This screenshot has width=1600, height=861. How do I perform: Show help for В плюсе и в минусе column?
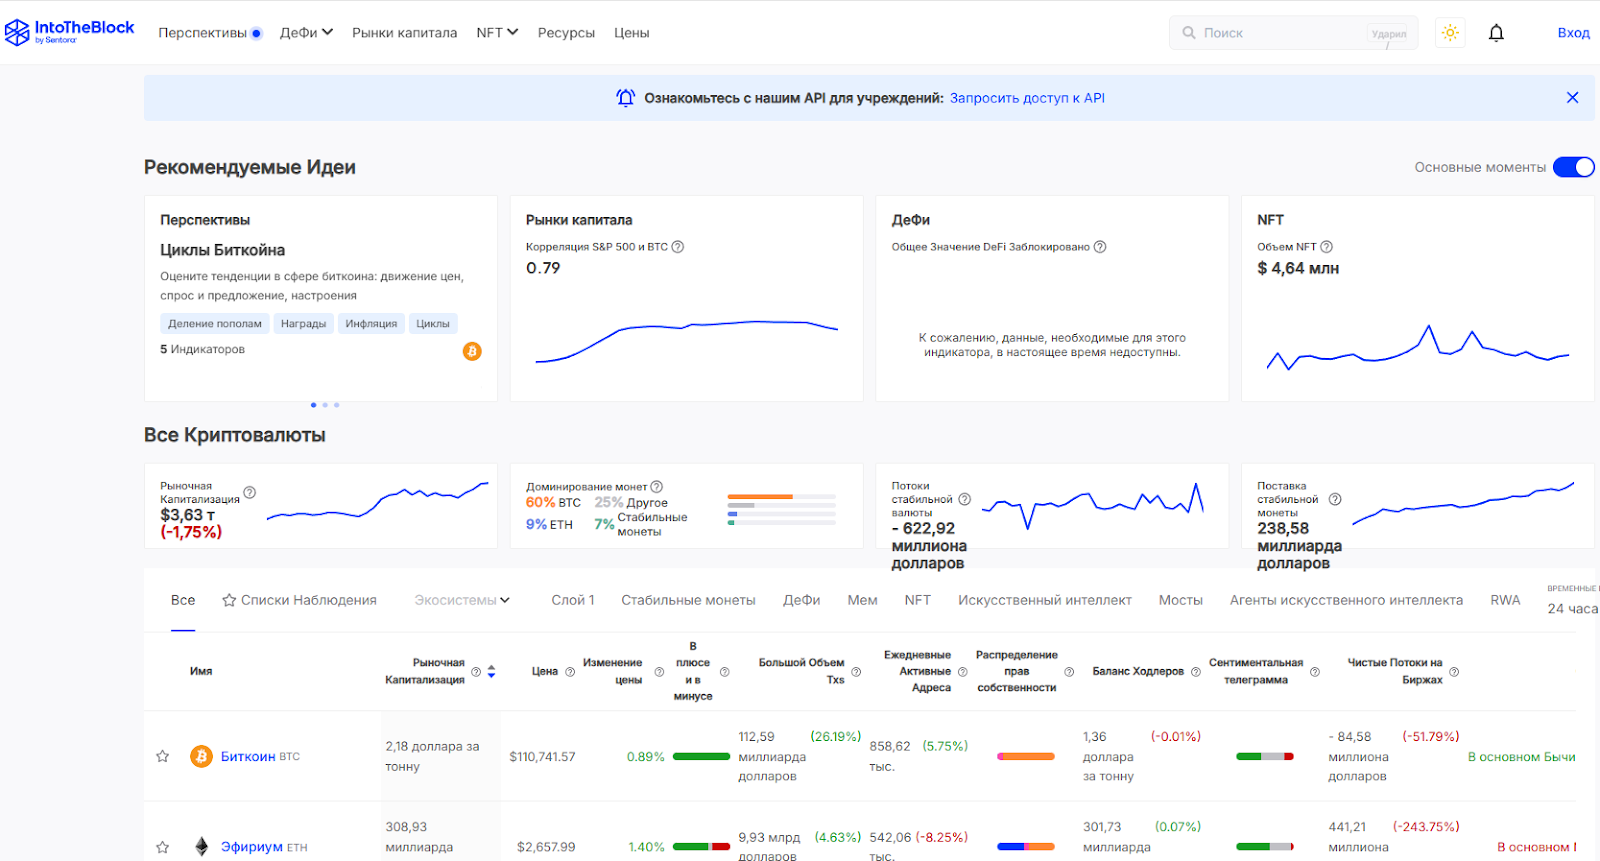pos(725,672)
